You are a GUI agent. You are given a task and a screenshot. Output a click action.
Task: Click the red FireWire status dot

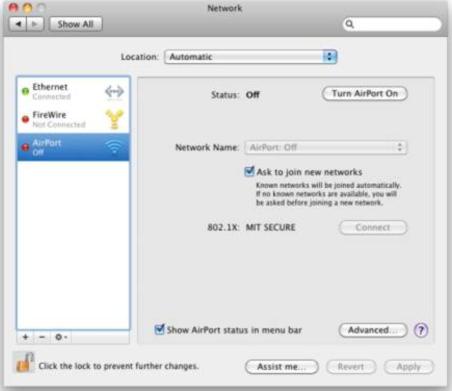point(25,119)
